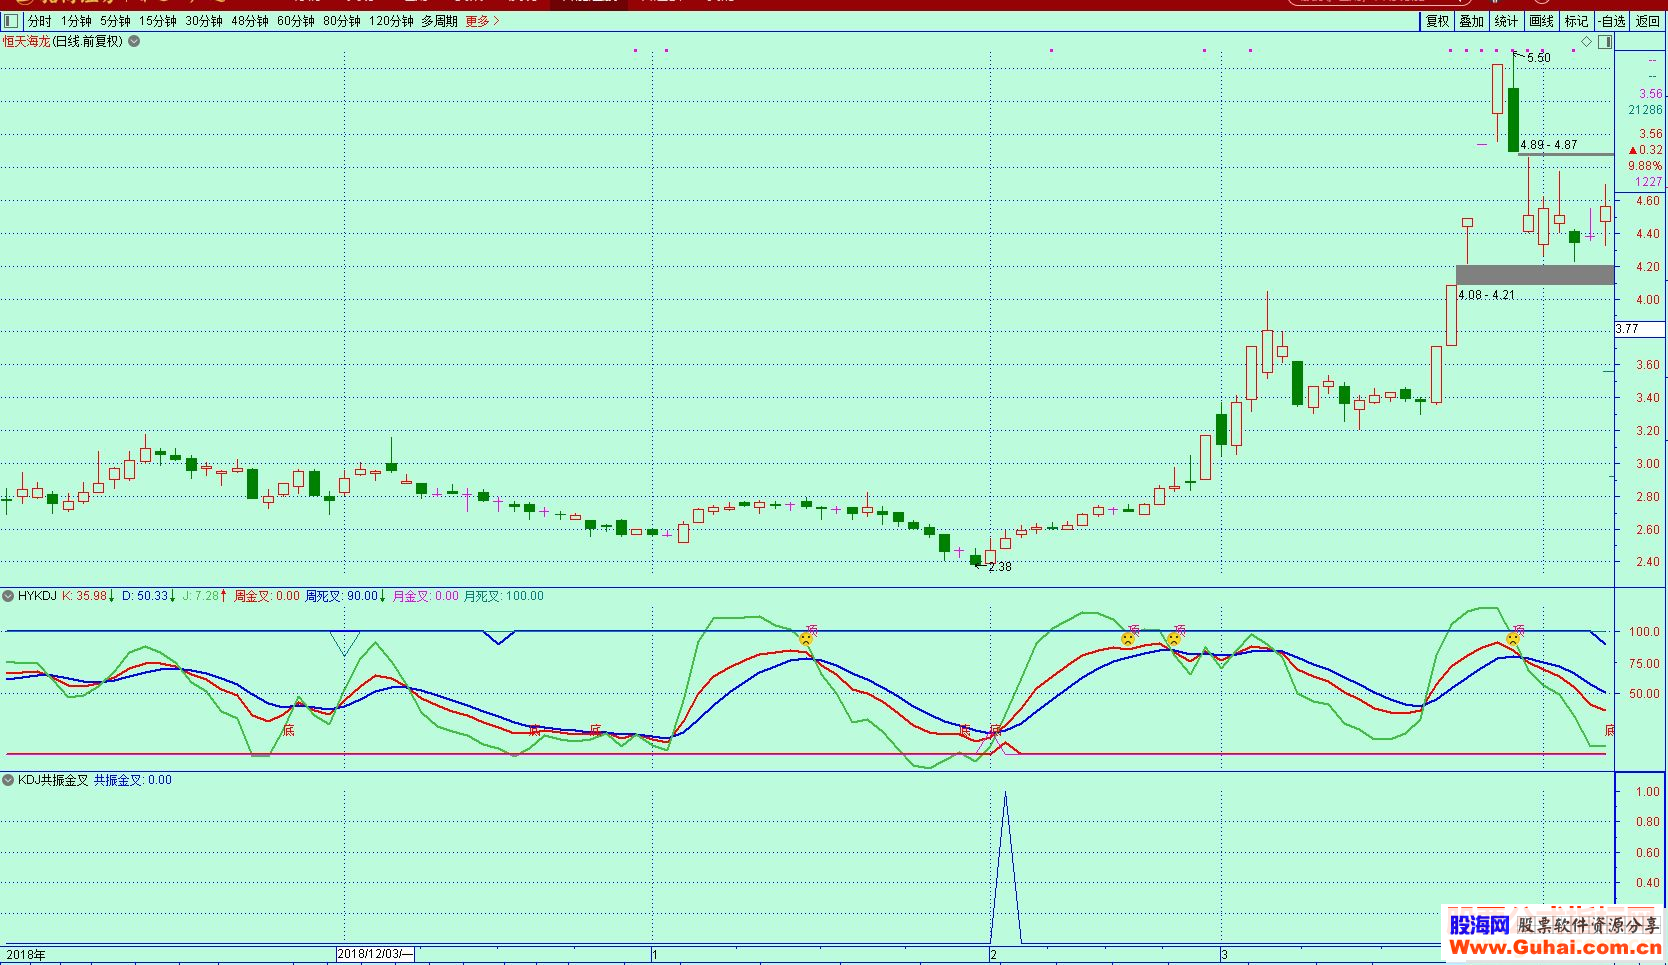Click the tall green candle below 5.50
Screen dimensions: 1668x965
[1513, 120]
